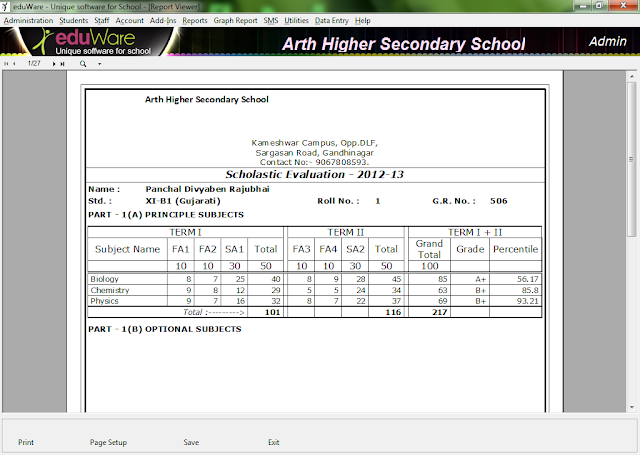
Task: Click the XI-B1 (Gujarati) standard value
Action: 183,201
